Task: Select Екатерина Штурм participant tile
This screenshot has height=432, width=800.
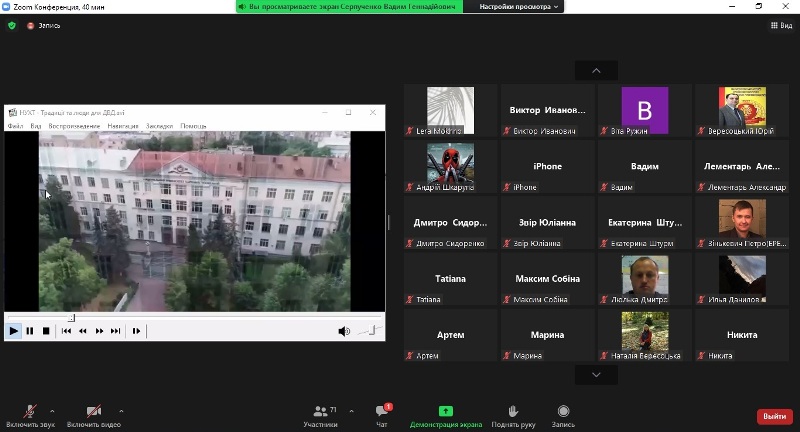Action: tap(645, 223)
